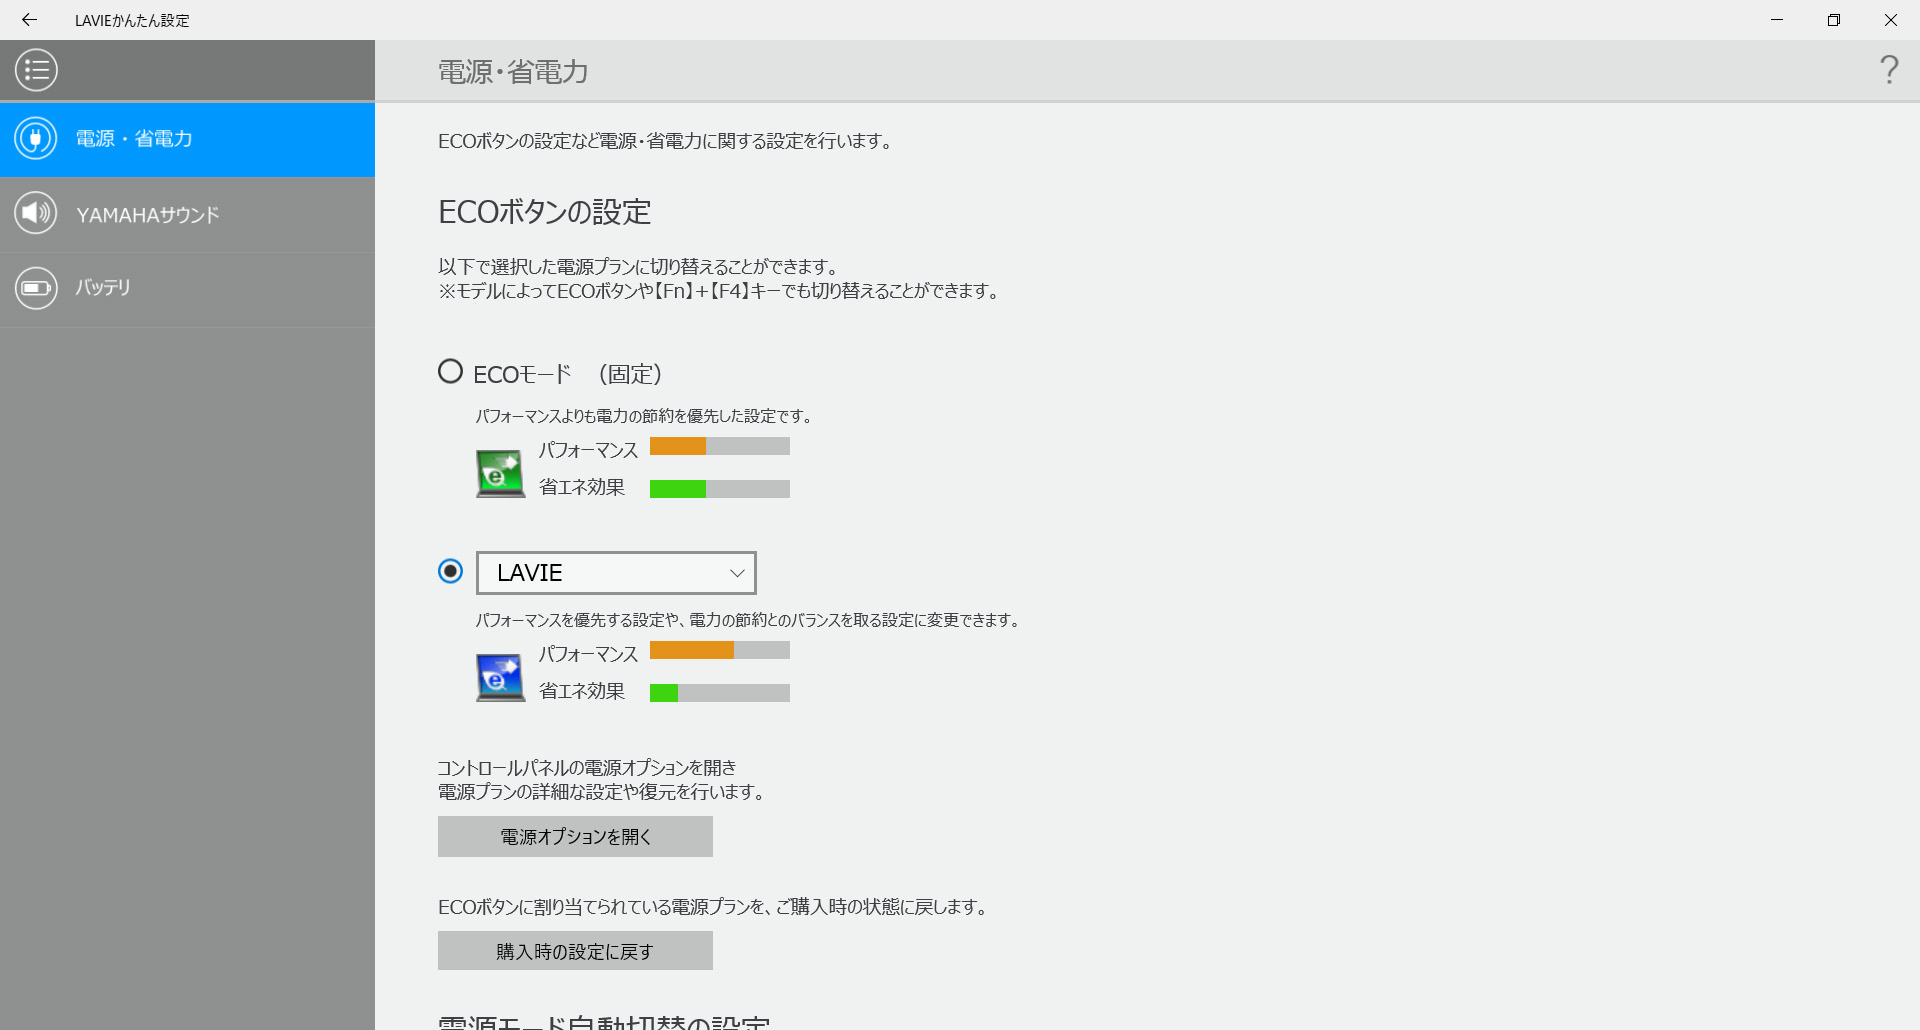Deselect the currently active plan radio button
Image resolution: width=1920 pixels, height=1030 pixels.
pyautogui.click(x=450, y=571)
